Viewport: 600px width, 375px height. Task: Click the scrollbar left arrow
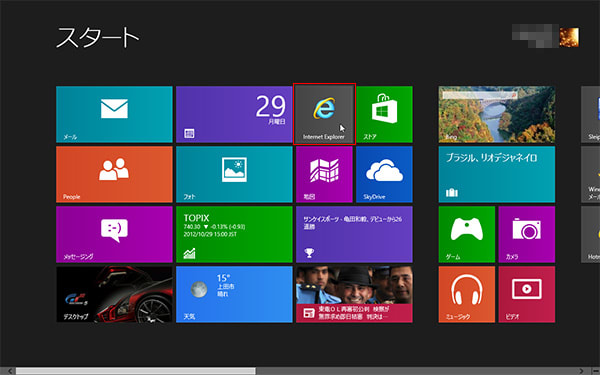10,371
